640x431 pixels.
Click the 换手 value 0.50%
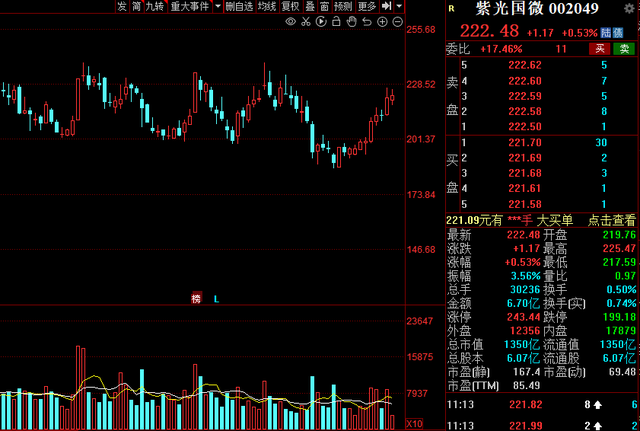621,290
